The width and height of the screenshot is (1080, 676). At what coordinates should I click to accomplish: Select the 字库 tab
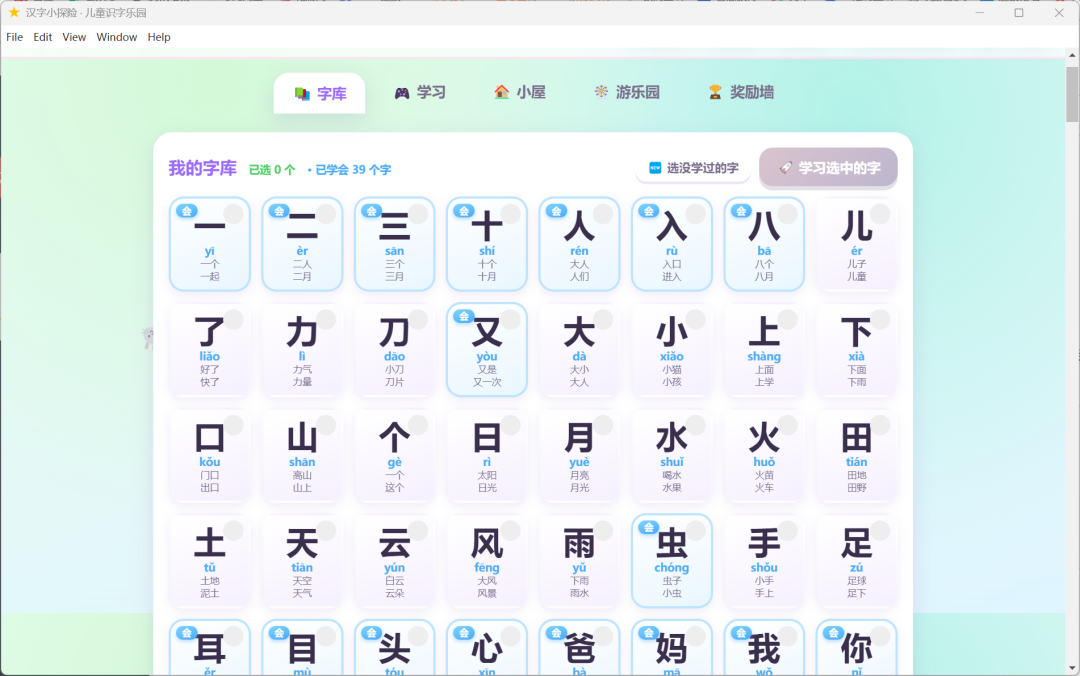320,93
